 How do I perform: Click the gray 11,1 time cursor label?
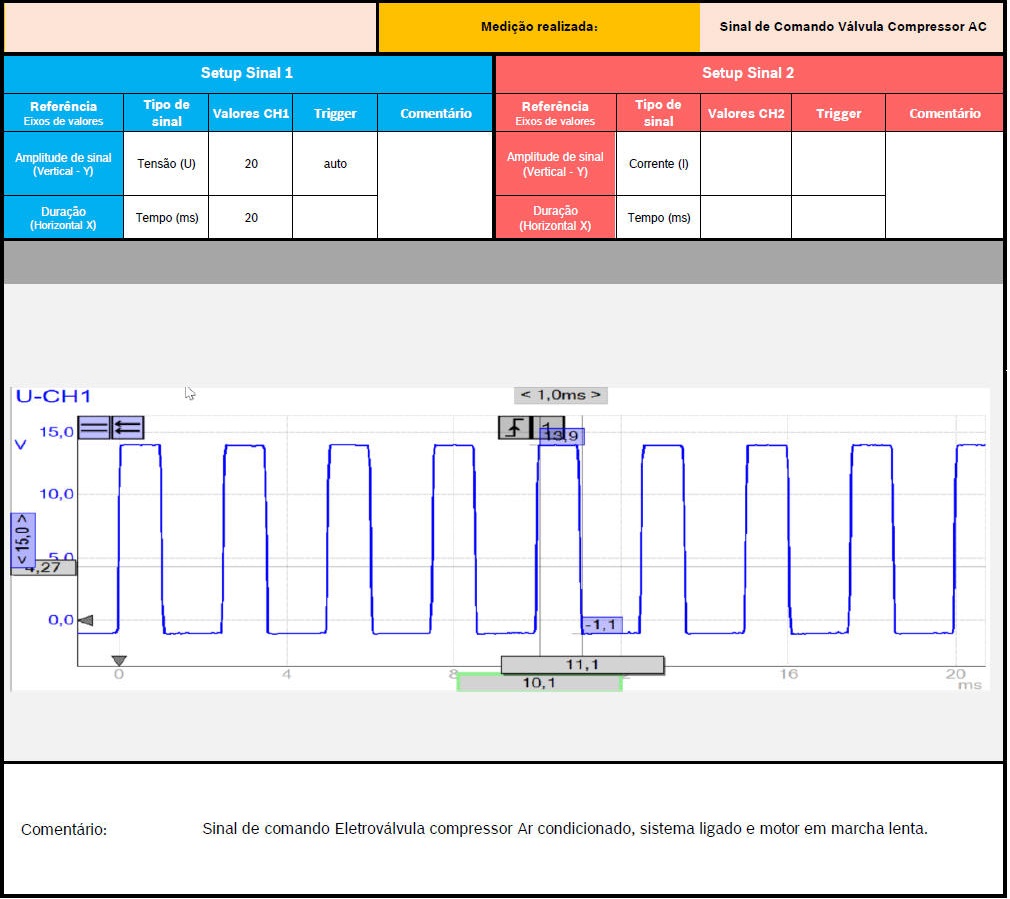[x=582, y=665]
